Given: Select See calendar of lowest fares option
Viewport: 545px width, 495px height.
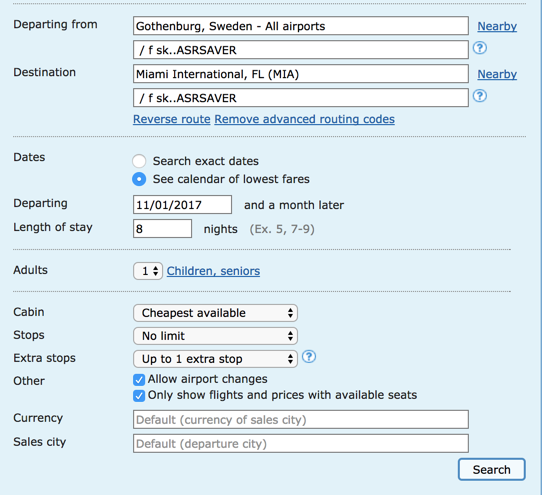Looking at the screenshot, I should pos(139,179).
